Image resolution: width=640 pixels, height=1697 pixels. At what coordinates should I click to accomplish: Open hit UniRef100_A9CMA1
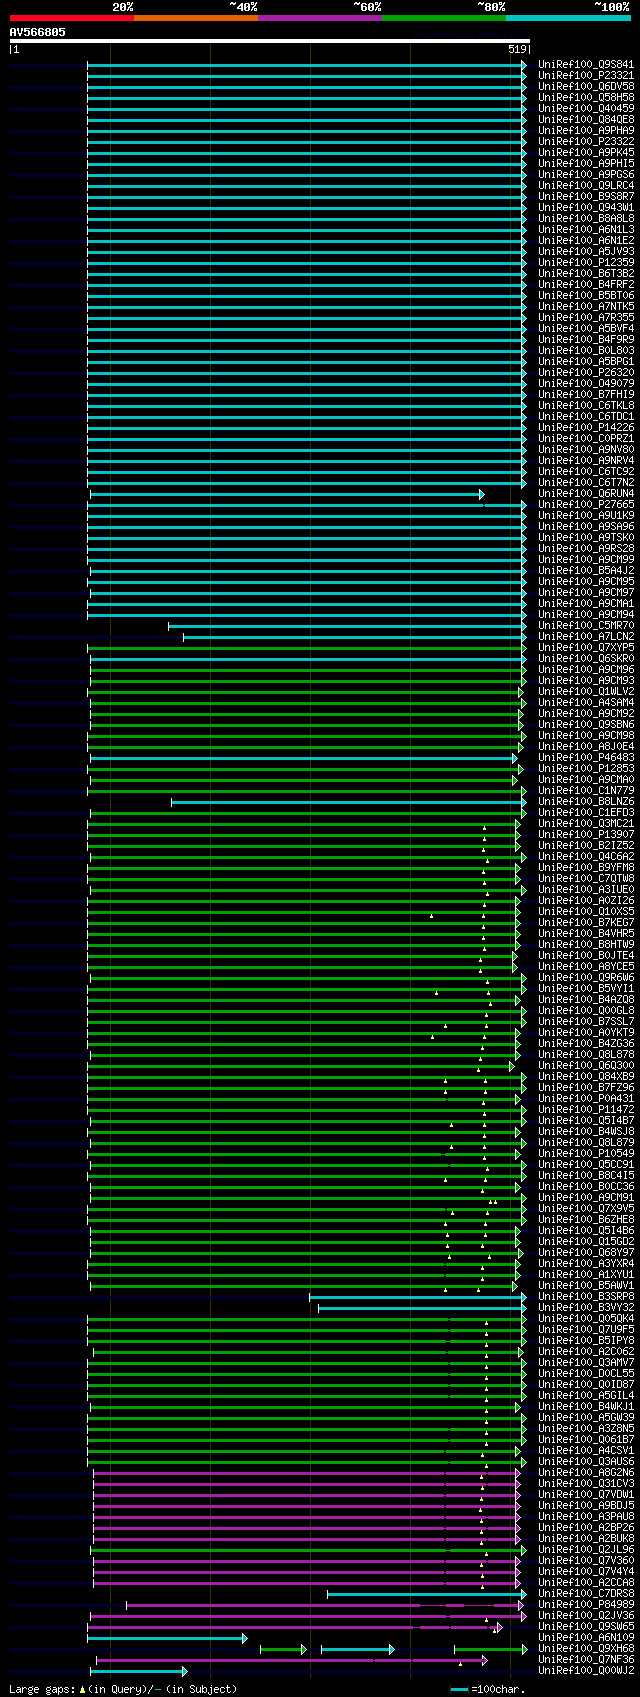pos(586,604)
